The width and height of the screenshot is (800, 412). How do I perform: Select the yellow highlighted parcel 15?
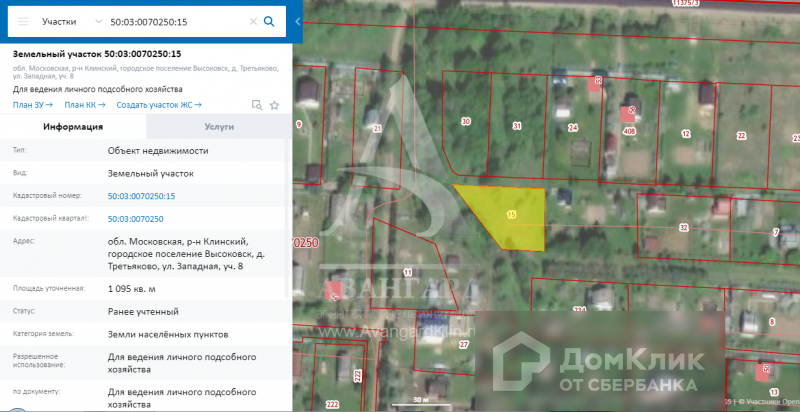[512, 215]
